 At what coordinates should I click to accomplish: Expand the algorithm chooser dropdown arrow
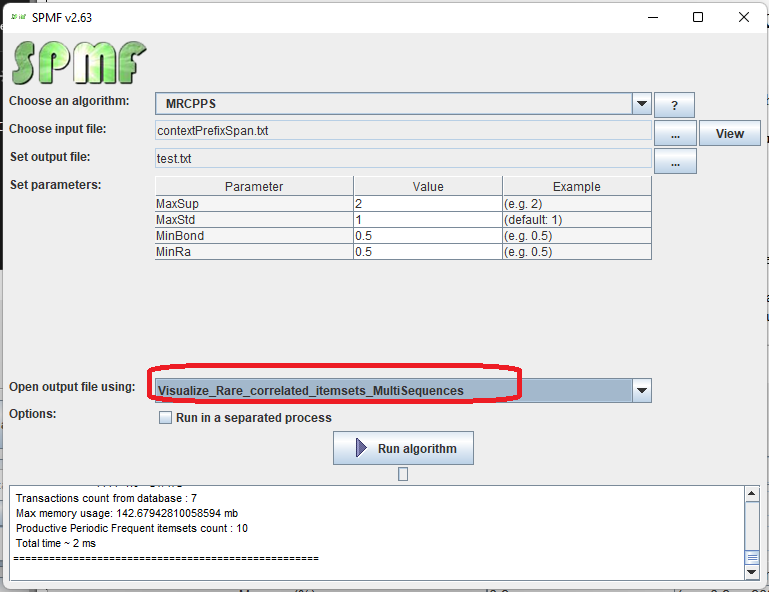coord(641,104)
